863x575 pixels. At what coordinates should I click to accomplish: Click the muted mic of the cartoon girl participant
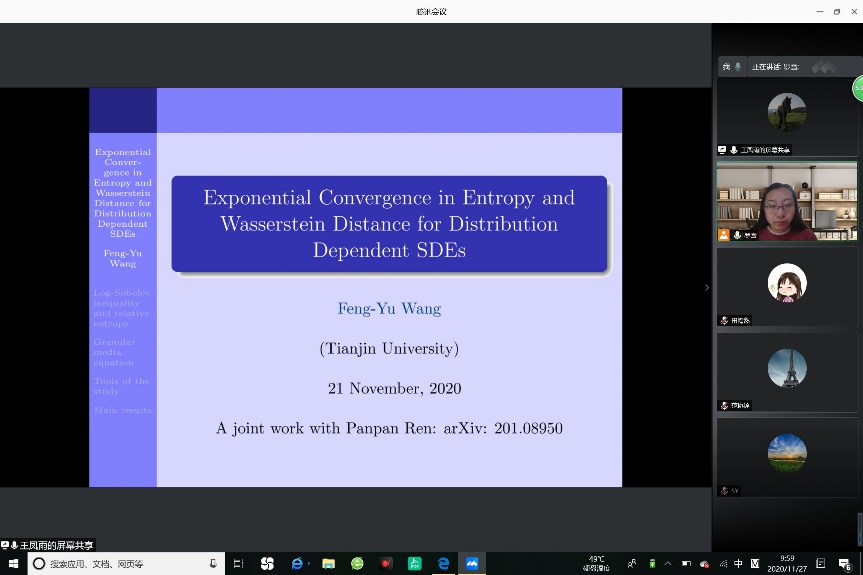click(724, 321)
